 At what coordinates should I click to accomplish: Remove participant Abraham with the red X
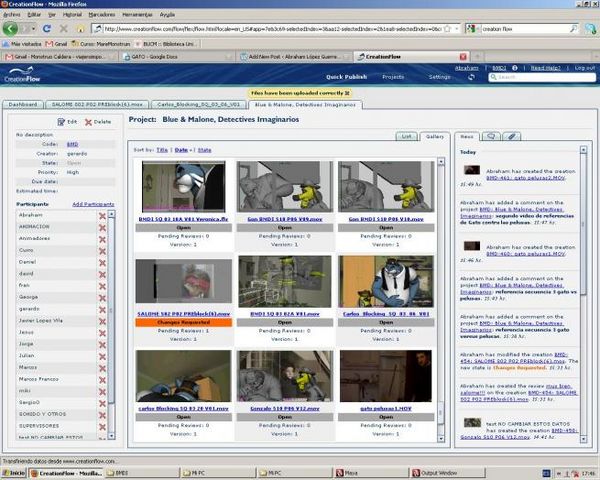pos(102,216)
